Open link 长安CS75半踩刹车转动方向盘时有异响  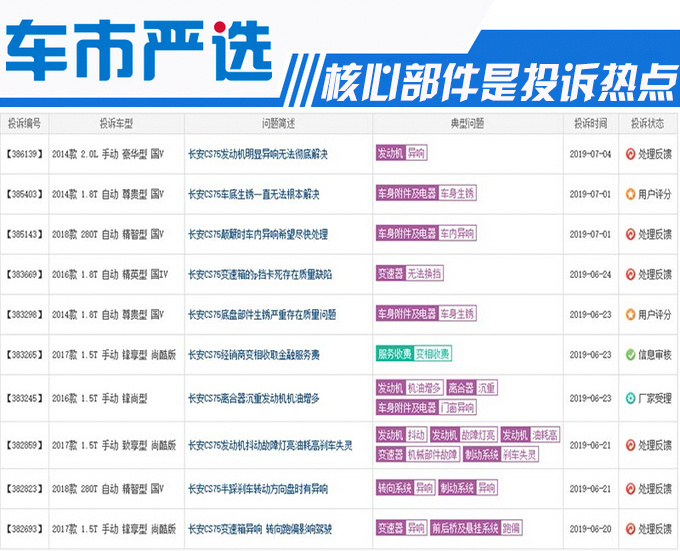point(258,489)
